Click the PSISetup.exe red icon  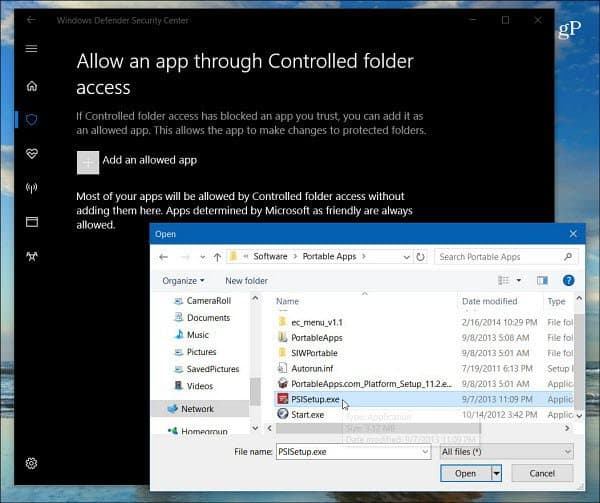click(x=282, y=399)
